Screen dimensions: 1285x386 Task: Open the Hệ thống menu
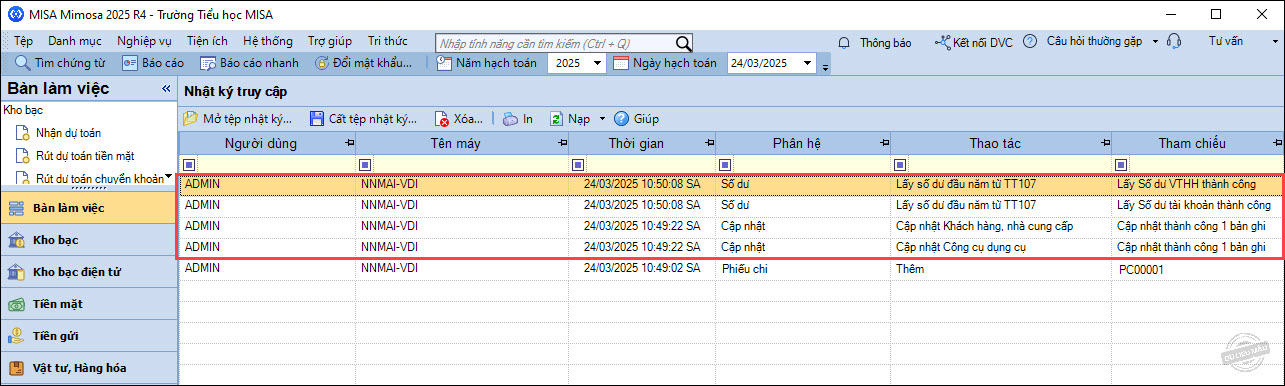268,41
